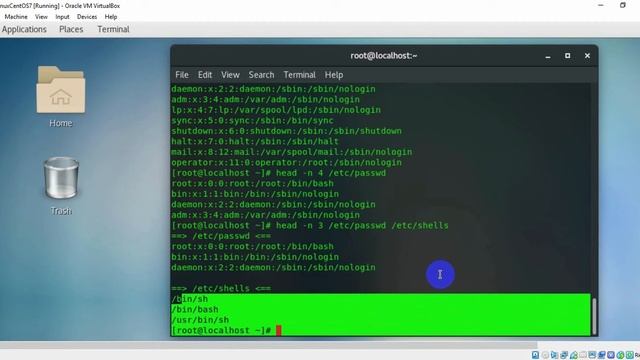This screenshot has width=640, height=360.
Task: Click the 'head -n 4 /etc/passwd' command line
Action: 278,173
